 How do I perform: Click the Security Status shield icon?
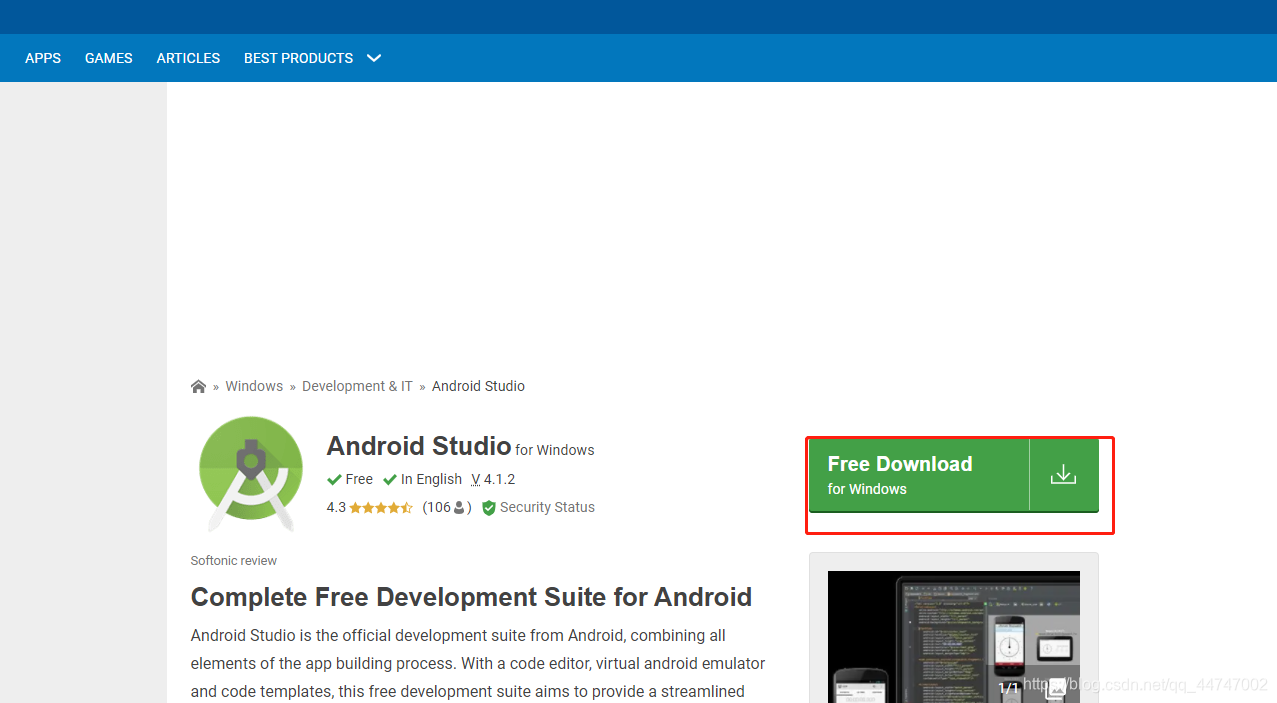[x=489, y=508]
